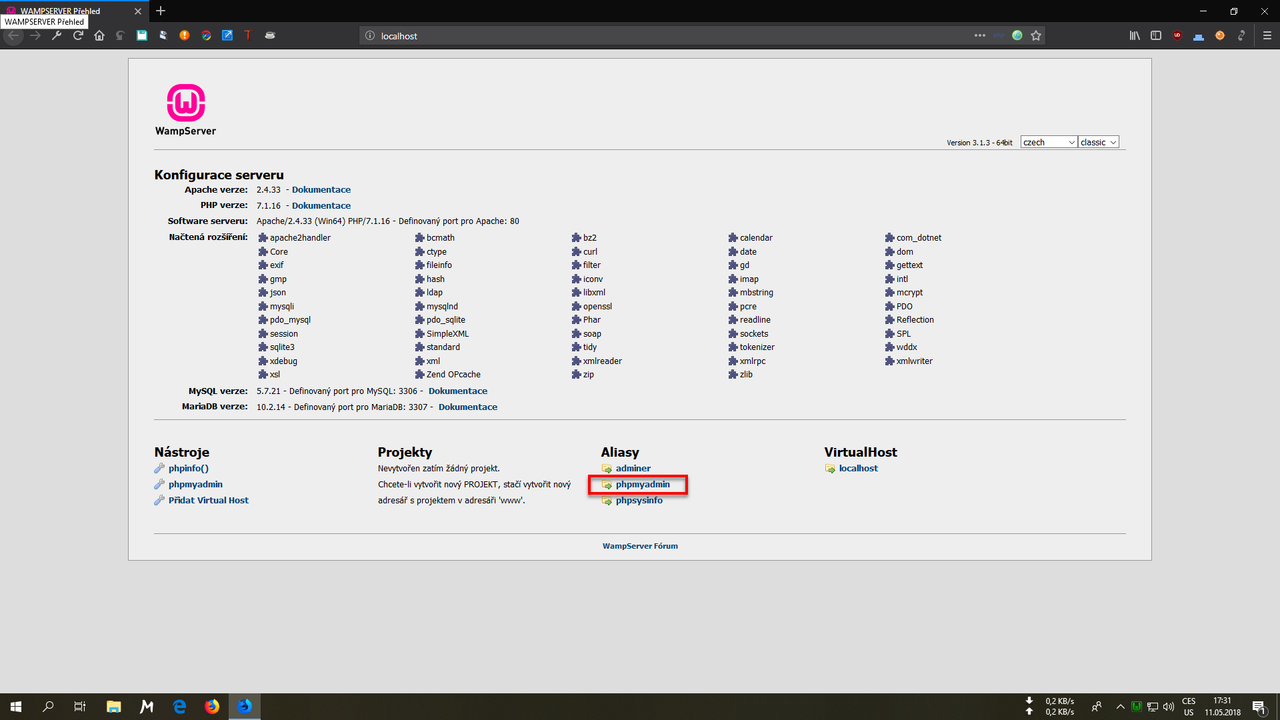This screenshot has width=1280, height=720.
Task: Open phpmyadmin under Nástroje
Action: [x=196, y=484]
